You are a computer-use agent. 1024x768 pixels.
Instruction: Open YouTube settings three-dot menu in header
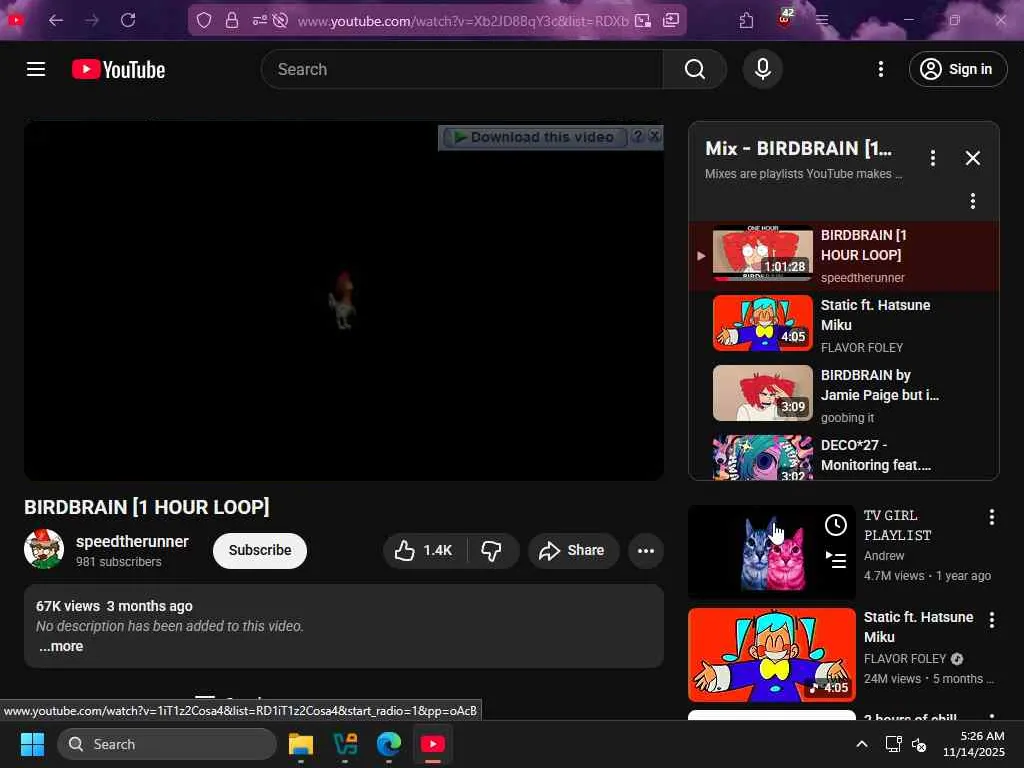[880, 69]
